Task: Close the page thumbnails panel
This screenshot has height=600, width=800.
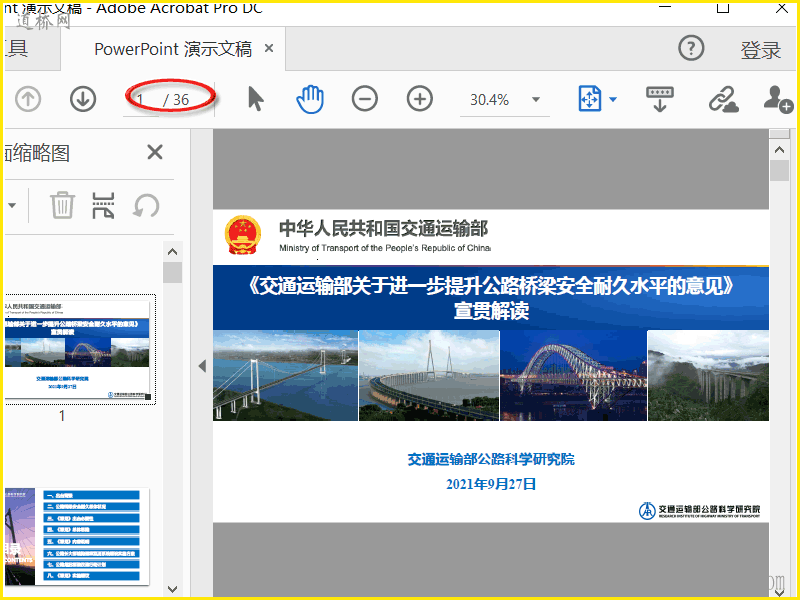Action: tap(155, 152)
